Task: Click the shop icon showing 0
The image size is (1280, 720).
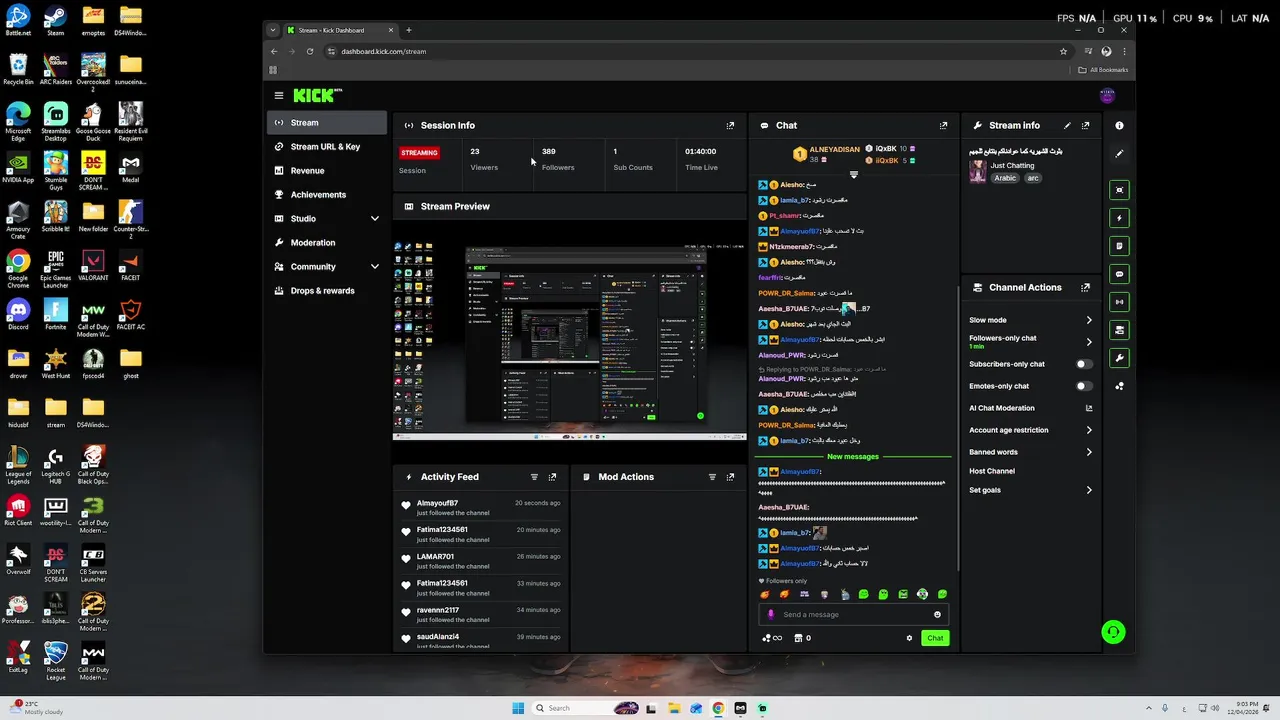Action: (x=802, y=638)
